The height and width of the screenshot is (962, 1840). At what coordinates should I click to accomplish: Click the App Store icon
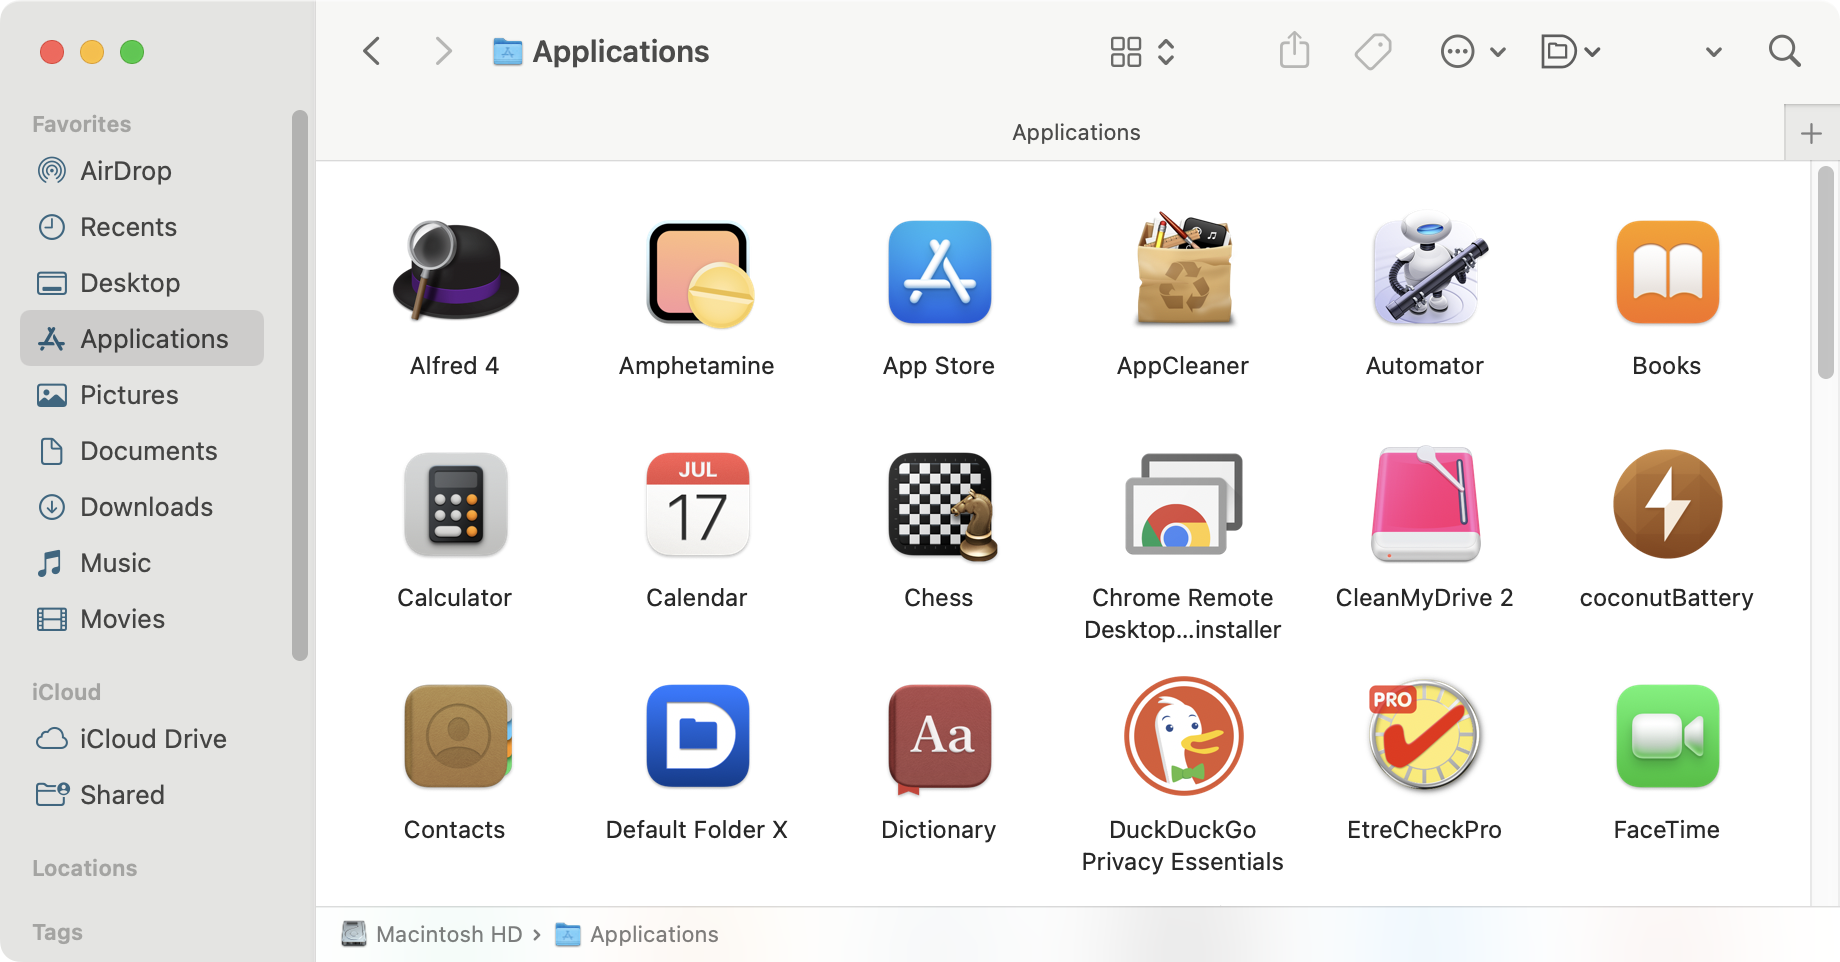pos(939,272)
